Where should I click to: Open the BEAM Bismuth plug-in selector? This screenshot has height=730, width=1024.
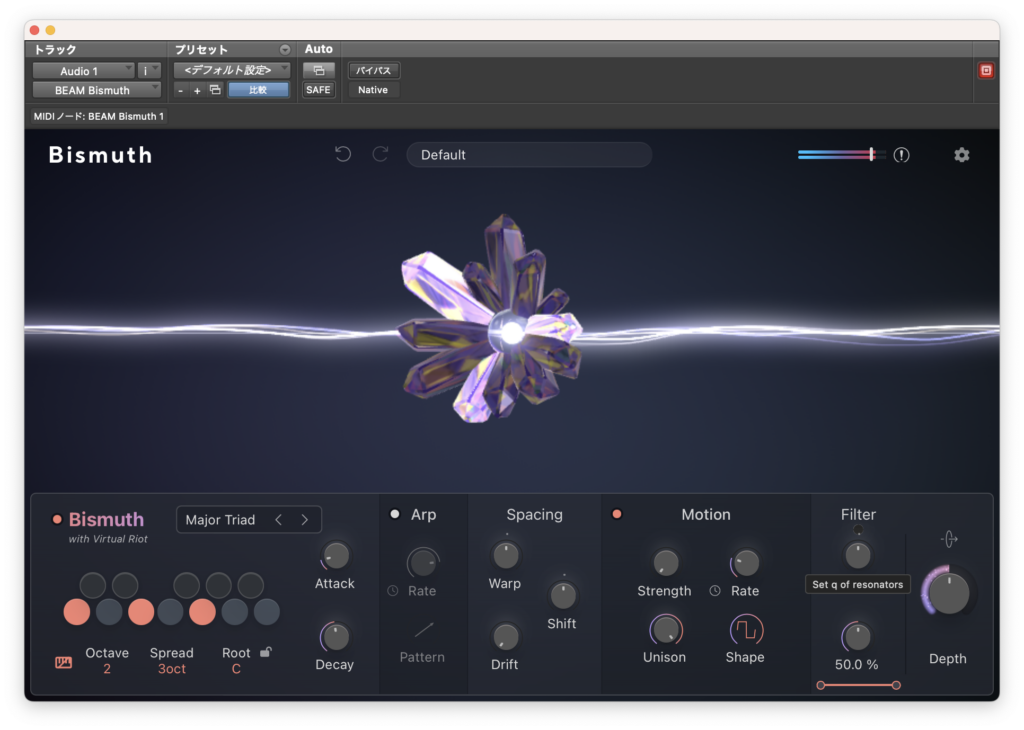click(97, 90)
